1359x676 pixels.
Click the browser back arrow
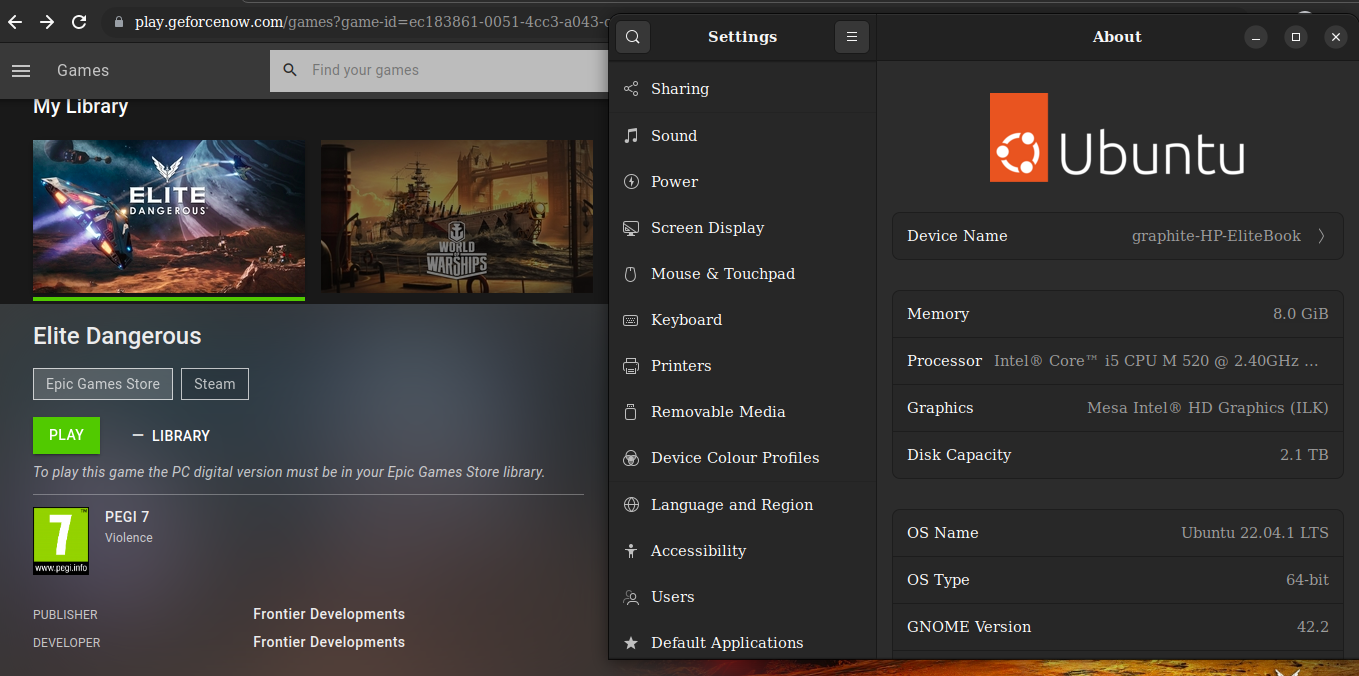(x=15, y=21)
